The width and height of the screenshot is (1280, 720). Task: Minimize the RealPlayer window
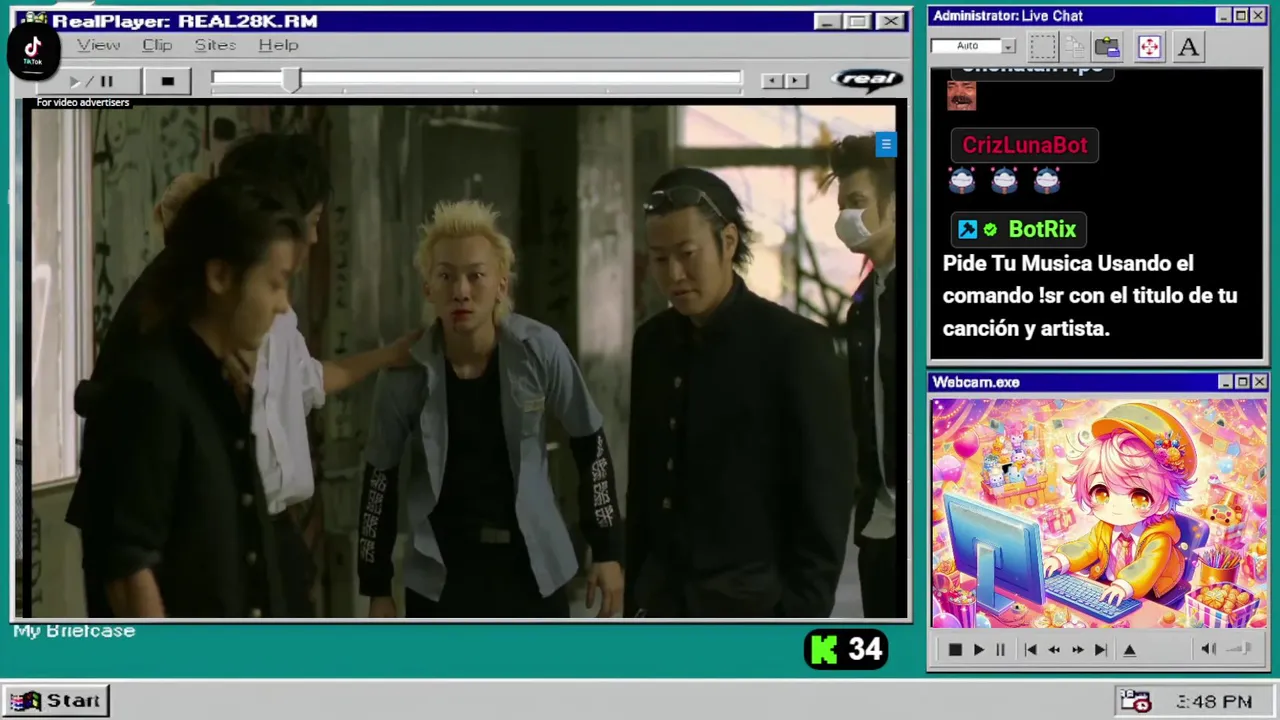[826, 21]
